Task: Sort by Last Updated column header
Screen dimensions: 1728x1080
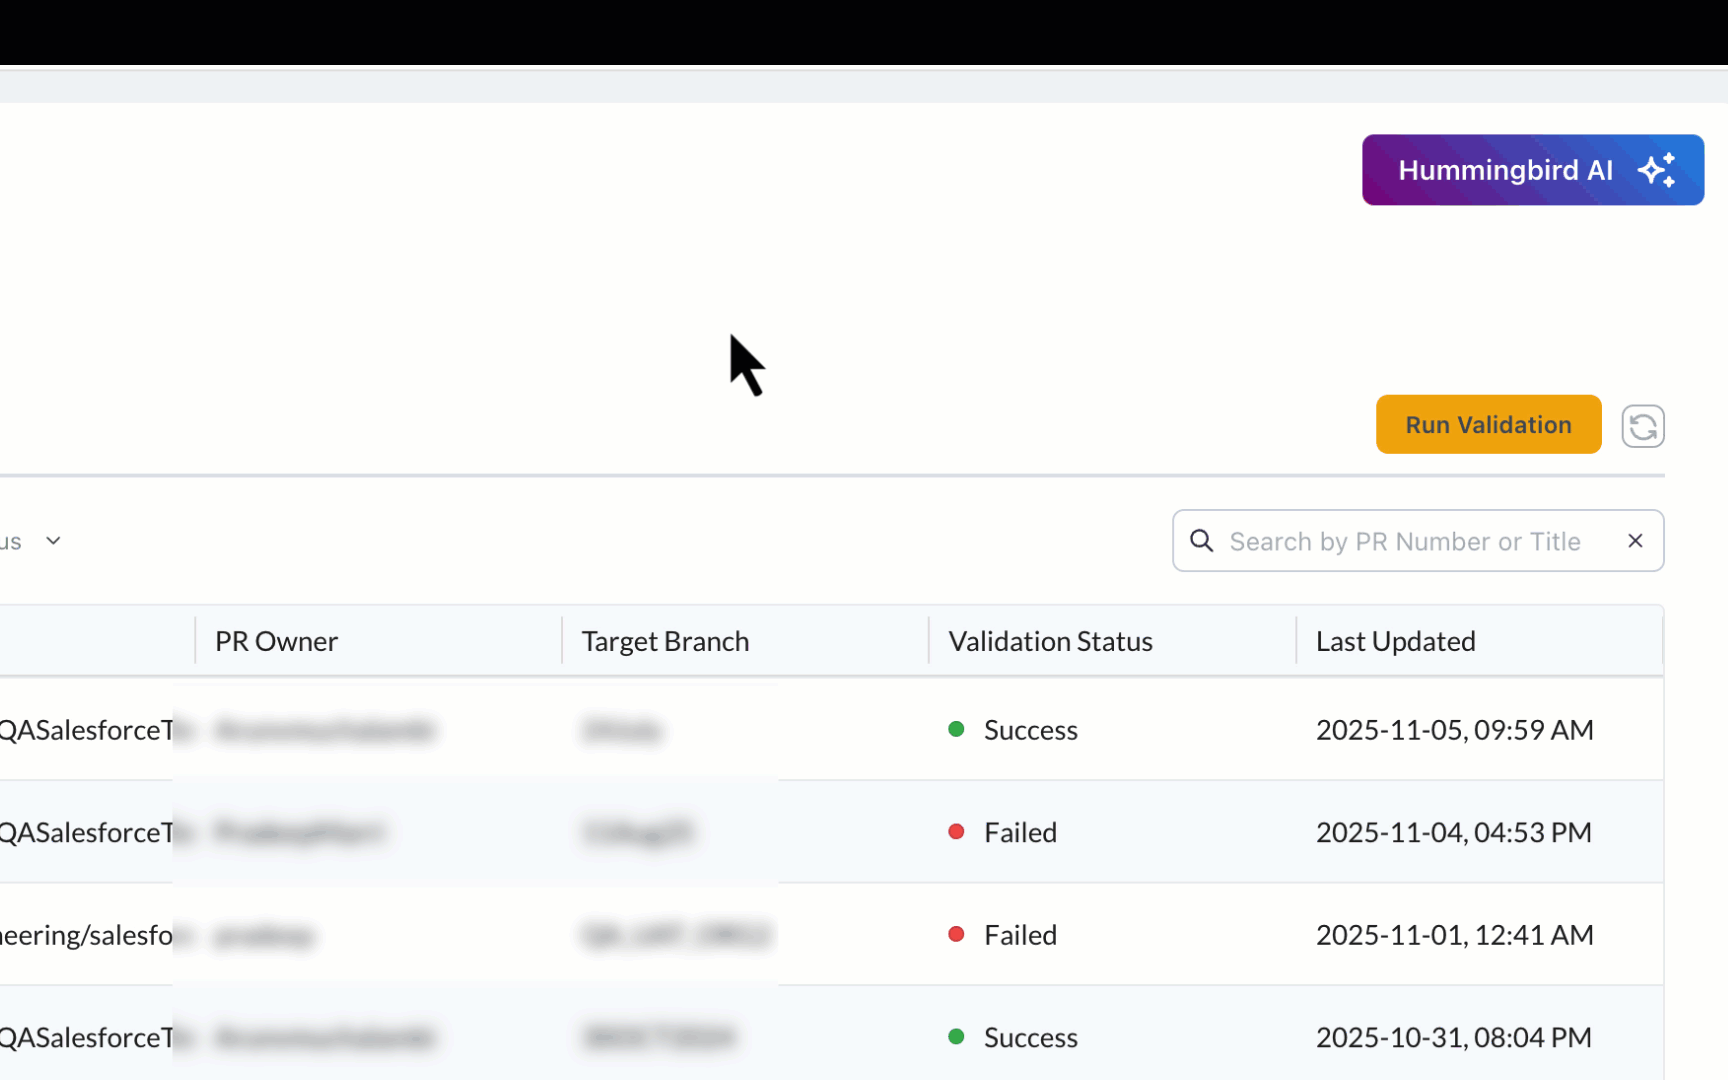Action: point(1395,641)
